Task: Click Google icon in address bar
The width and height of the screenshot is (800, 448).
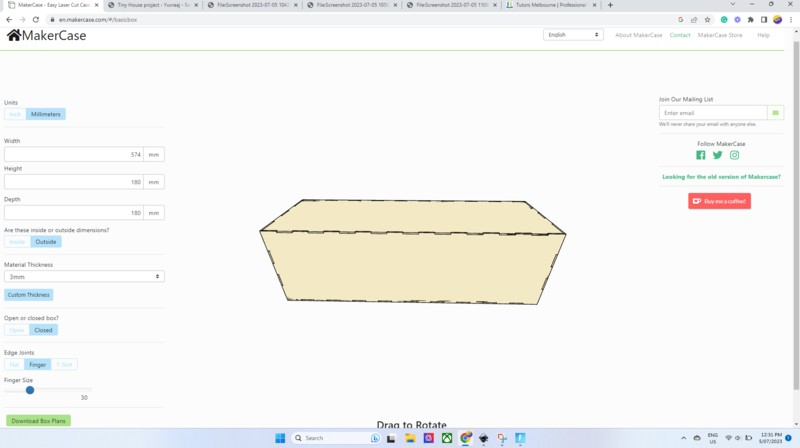Action: pyautogui.click(x=681, y=19)
